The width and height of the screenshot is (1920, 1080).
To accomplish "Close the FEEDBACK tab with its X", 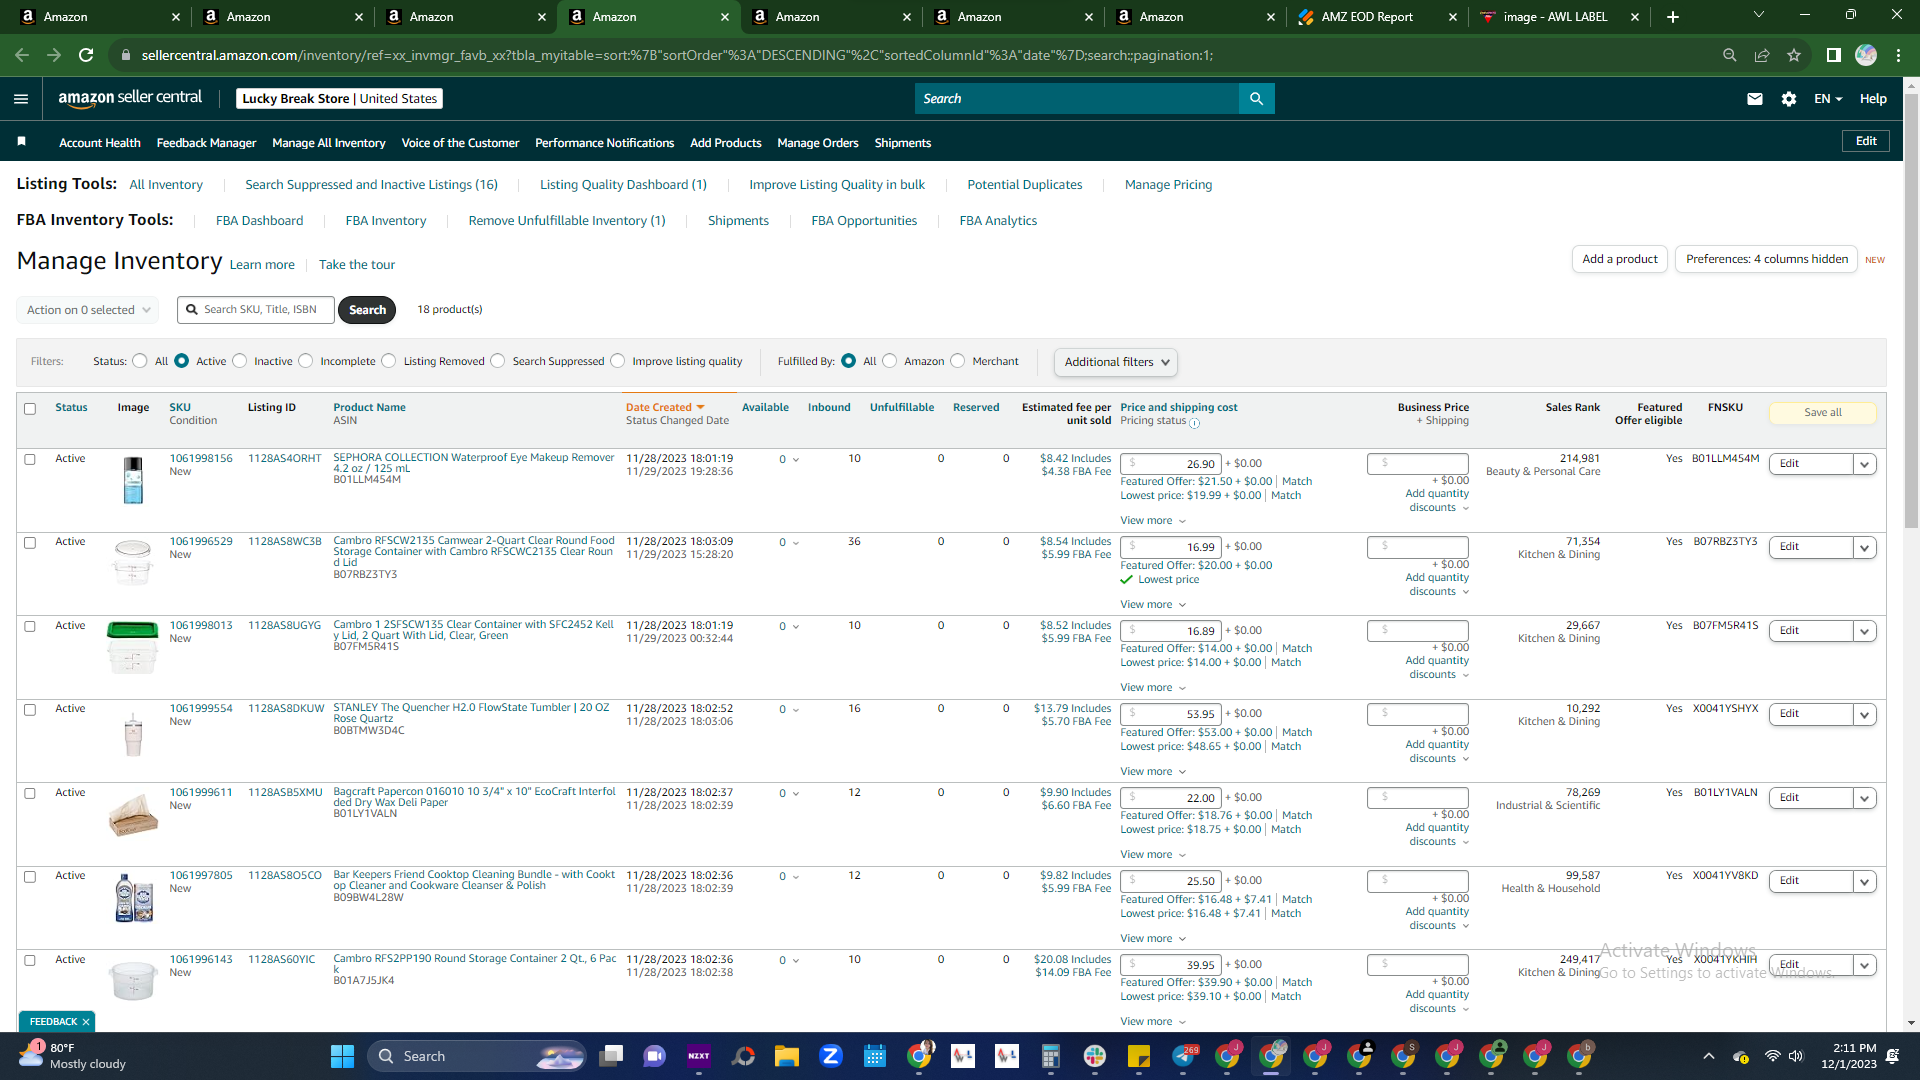I will click(x=86, y=1022).
